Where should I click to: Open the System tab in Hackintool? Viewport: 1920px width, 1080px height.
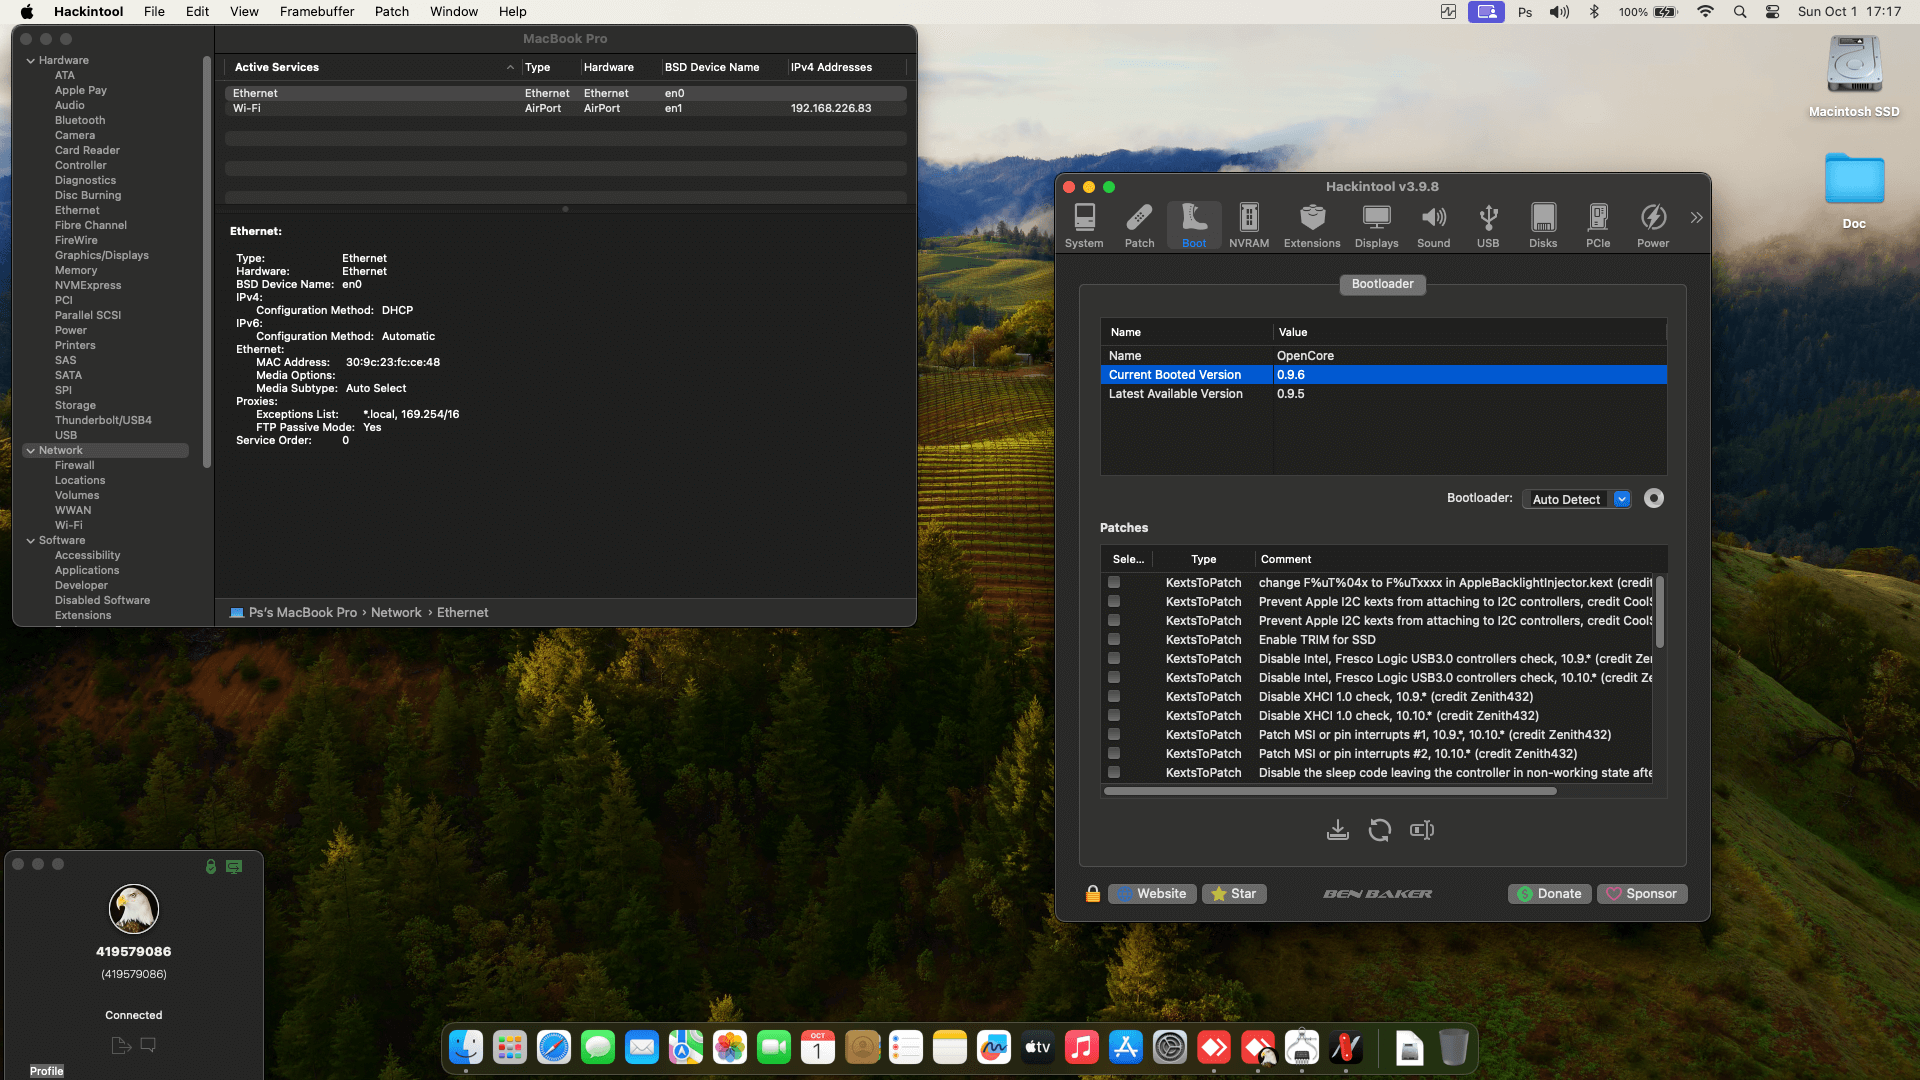[x=1084, y=226]
